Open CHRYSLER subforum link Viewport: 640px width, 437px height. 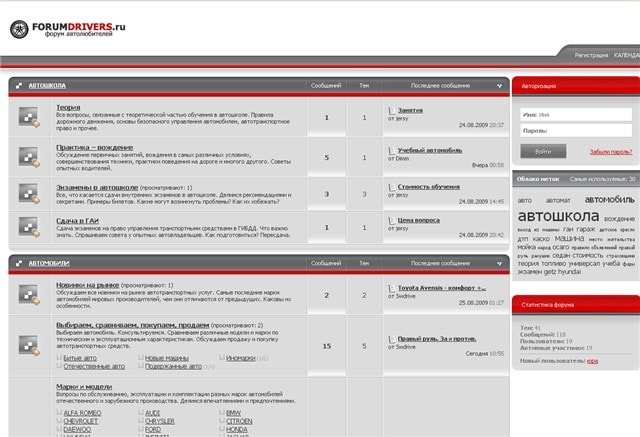160,421
